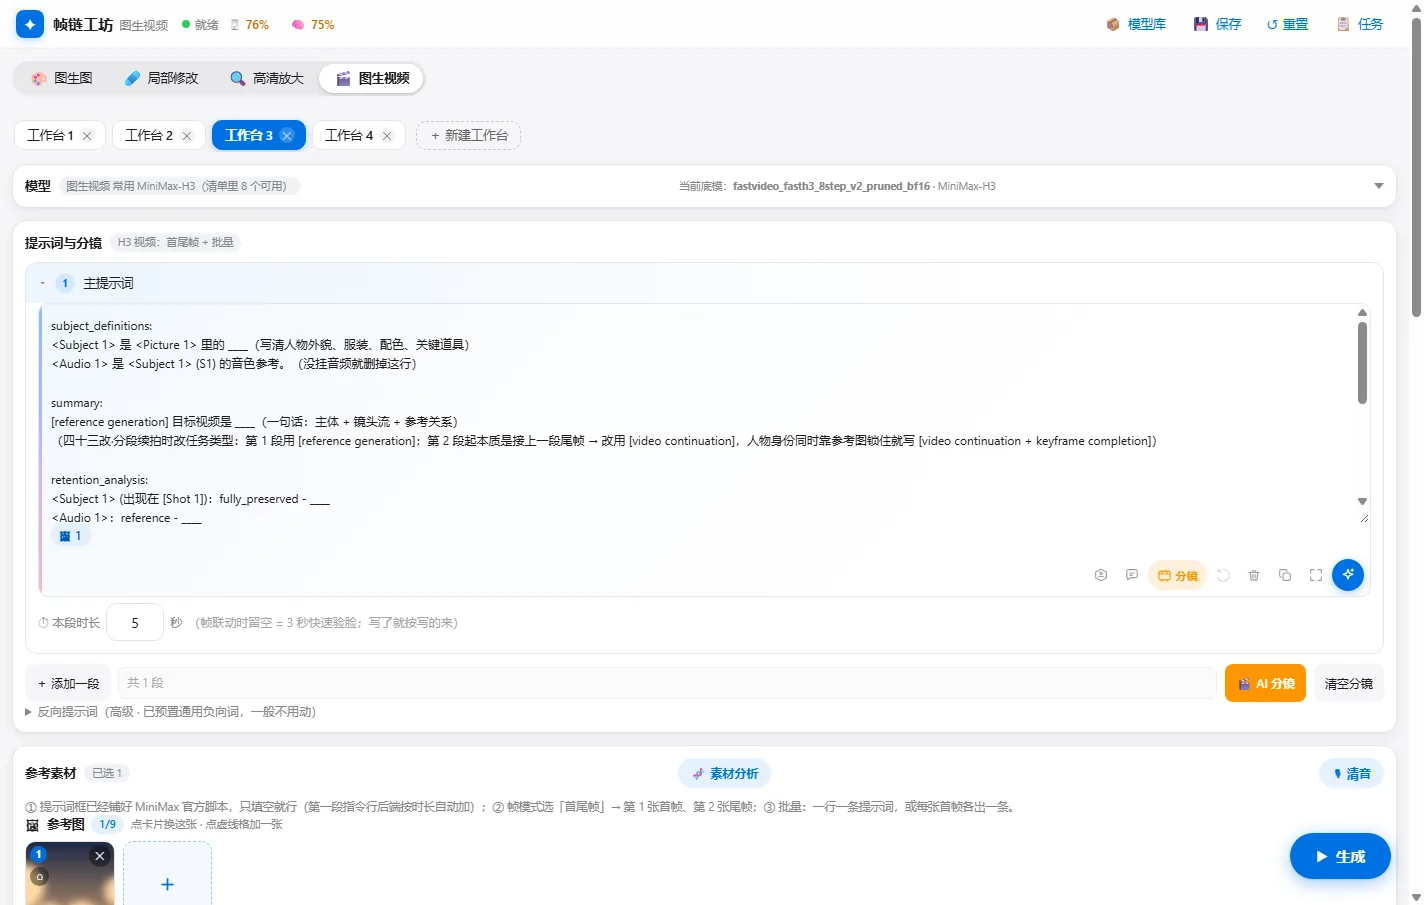1424x905 pixels.
Task: Click the 添加一段 add segment button
Action: pyautogui.click(x=68, y=684)
